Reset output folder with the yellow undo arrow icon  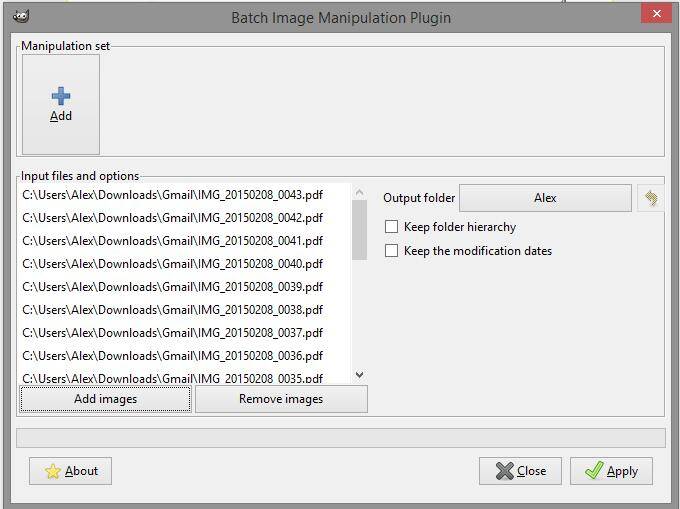click(x=651, y=198)
